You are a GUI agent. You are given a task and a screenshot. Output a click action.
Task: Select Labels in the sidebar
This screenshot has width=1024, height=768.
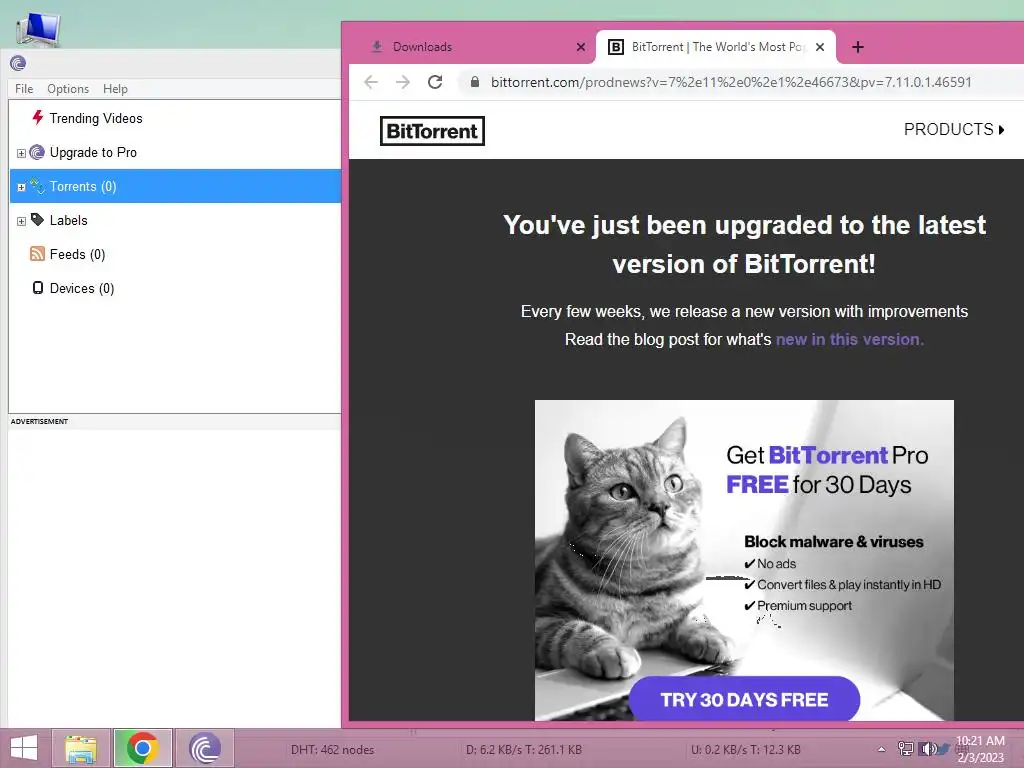click(69, 220)
